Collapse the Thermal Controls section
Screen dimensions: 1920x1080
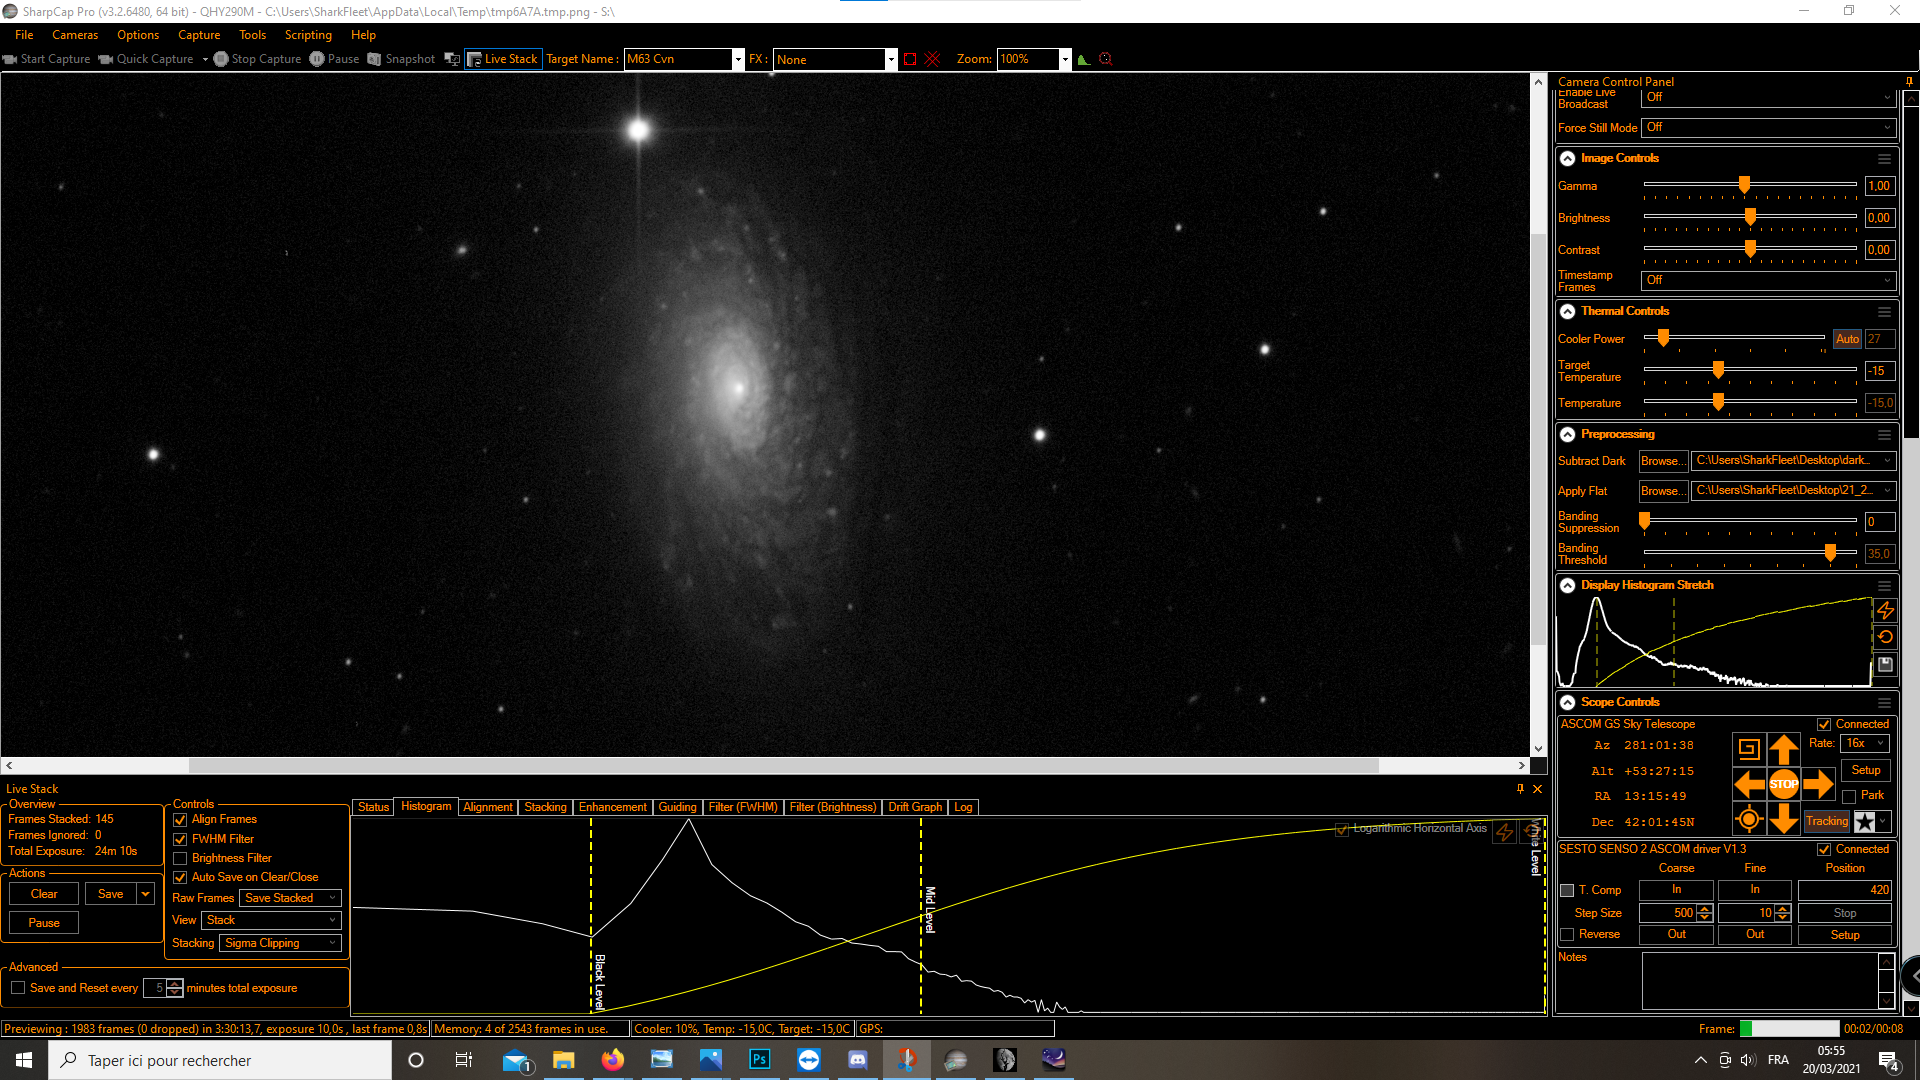(x=1568, y=311)
